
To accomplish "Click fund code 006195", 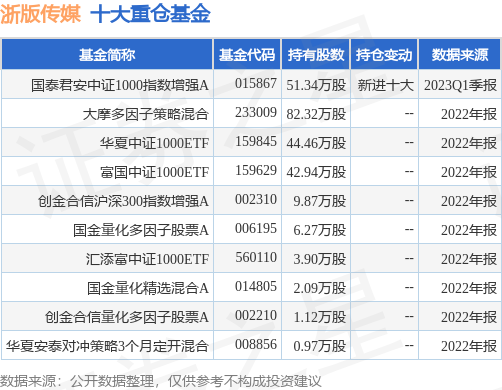I will pos(256,228).
